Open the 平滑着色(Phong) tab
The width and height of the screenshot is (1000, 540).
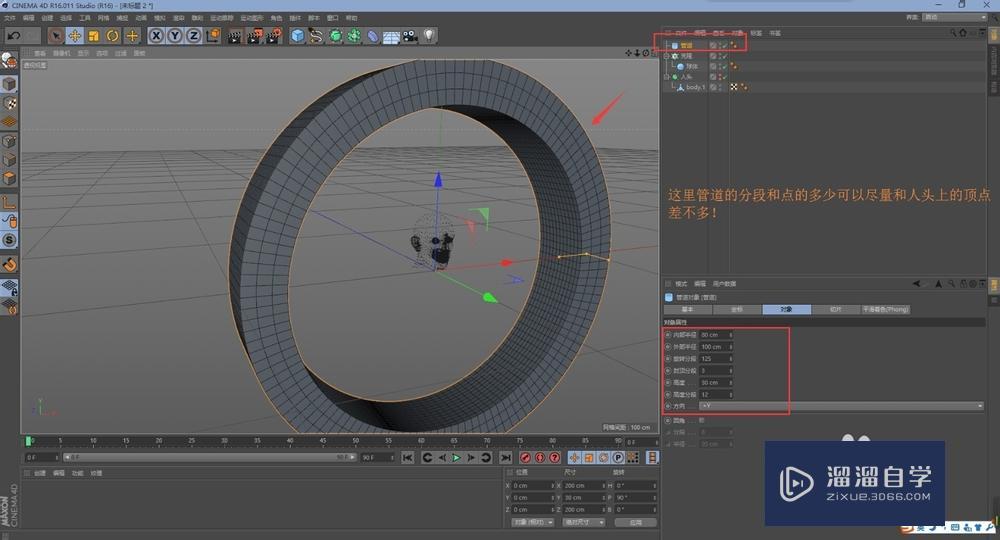pos(886,309)
